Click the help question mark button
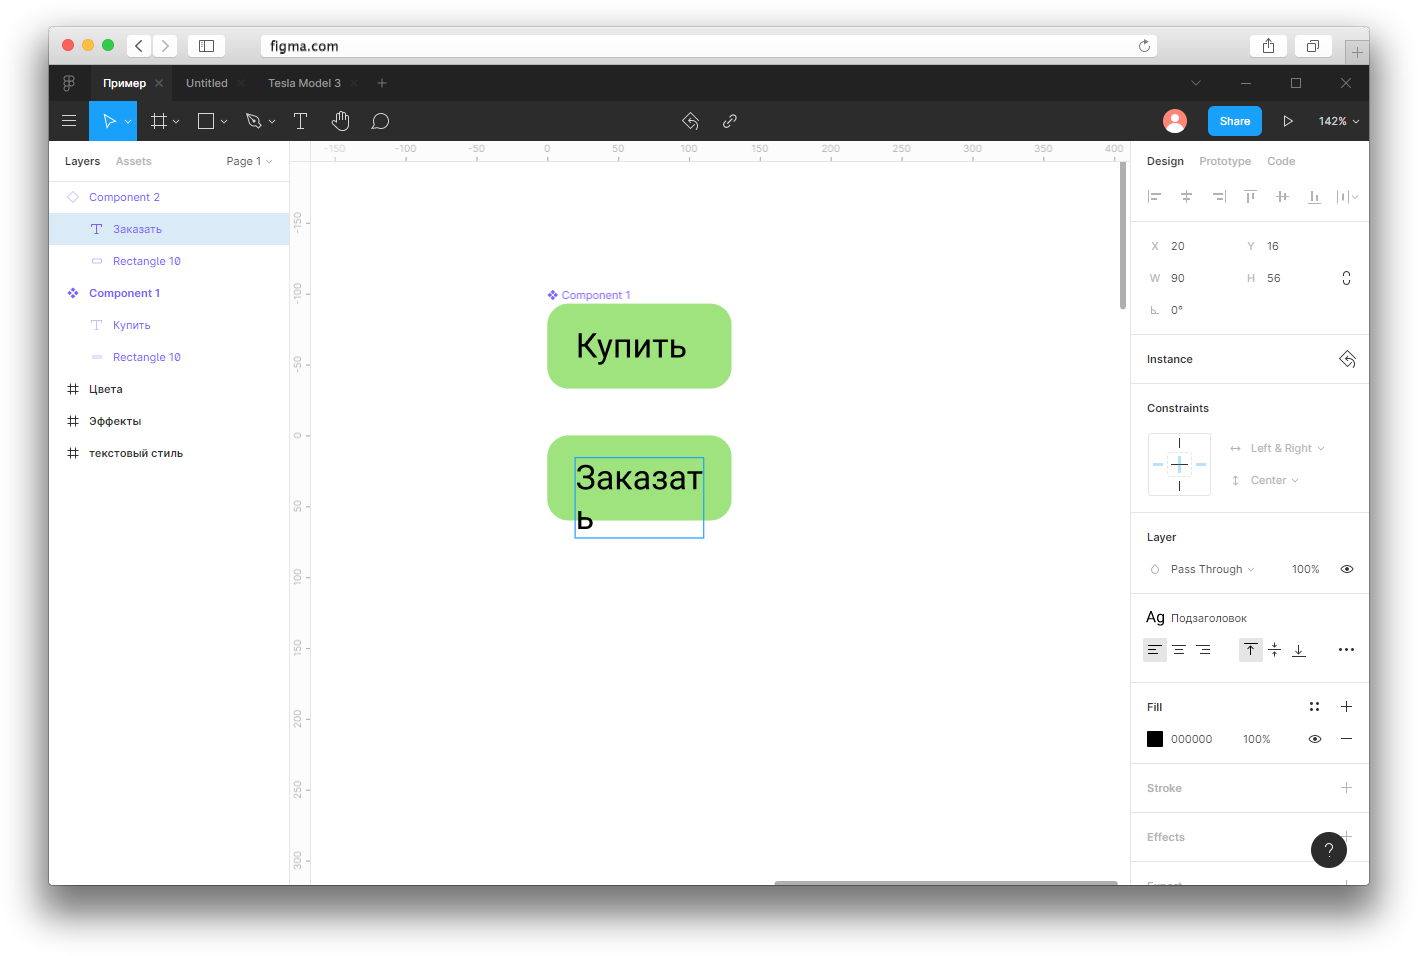Viewport: 1418px width, 956px height. click(x=1329, y=850)
